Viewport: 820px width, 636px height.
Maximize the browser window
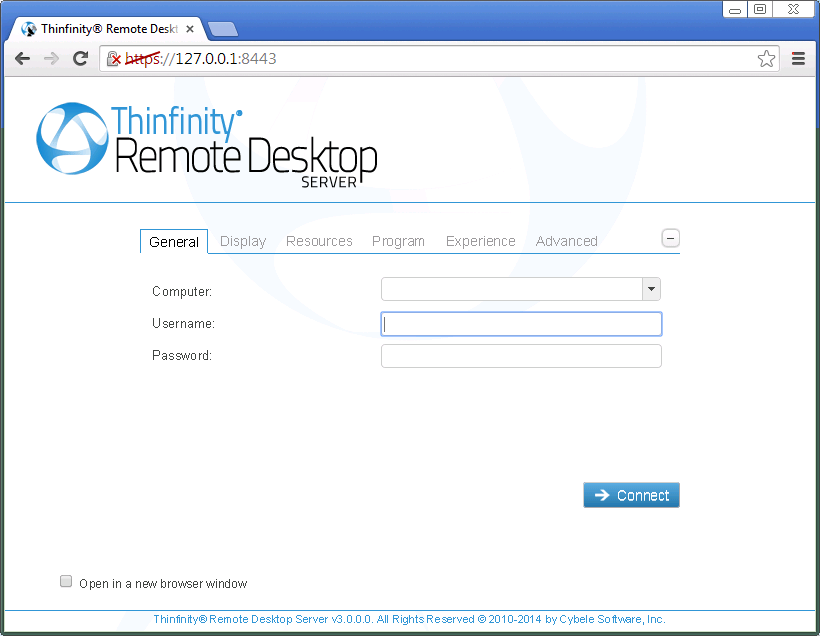click(760, 9)
